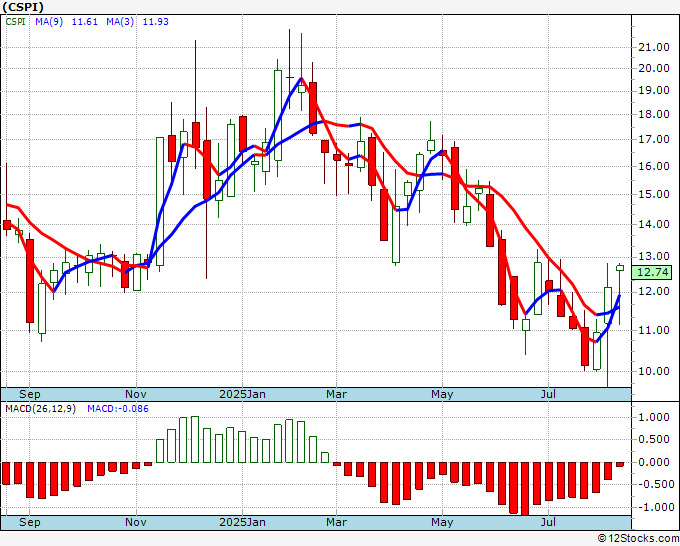Select the MA(9) legend label

49,22
